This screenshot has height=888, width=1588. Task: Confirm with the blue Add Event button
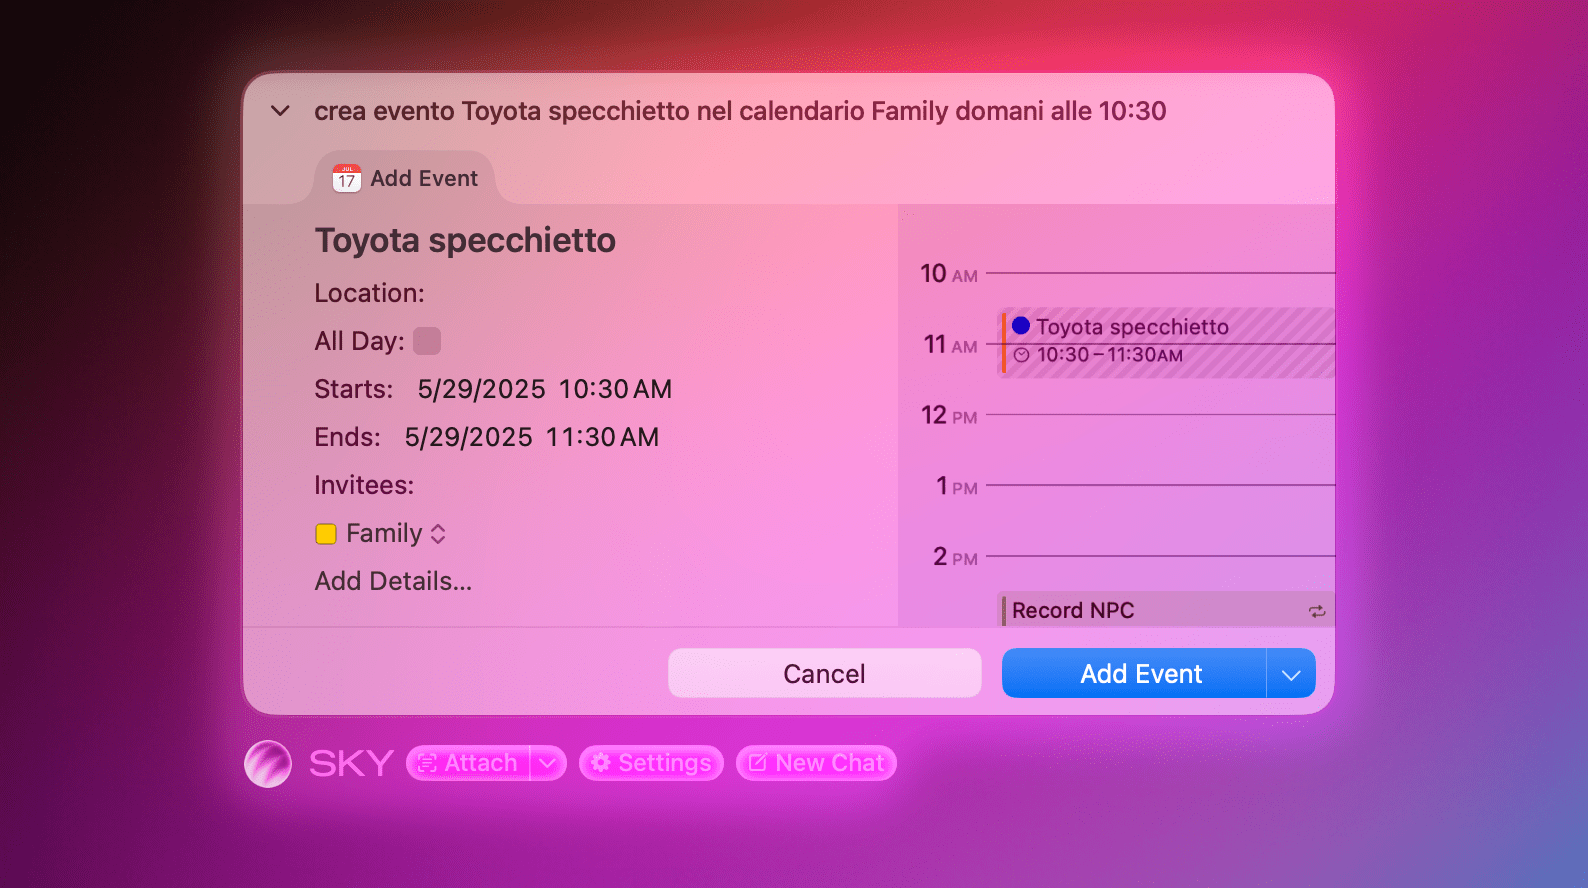(x=1134, y=673)
